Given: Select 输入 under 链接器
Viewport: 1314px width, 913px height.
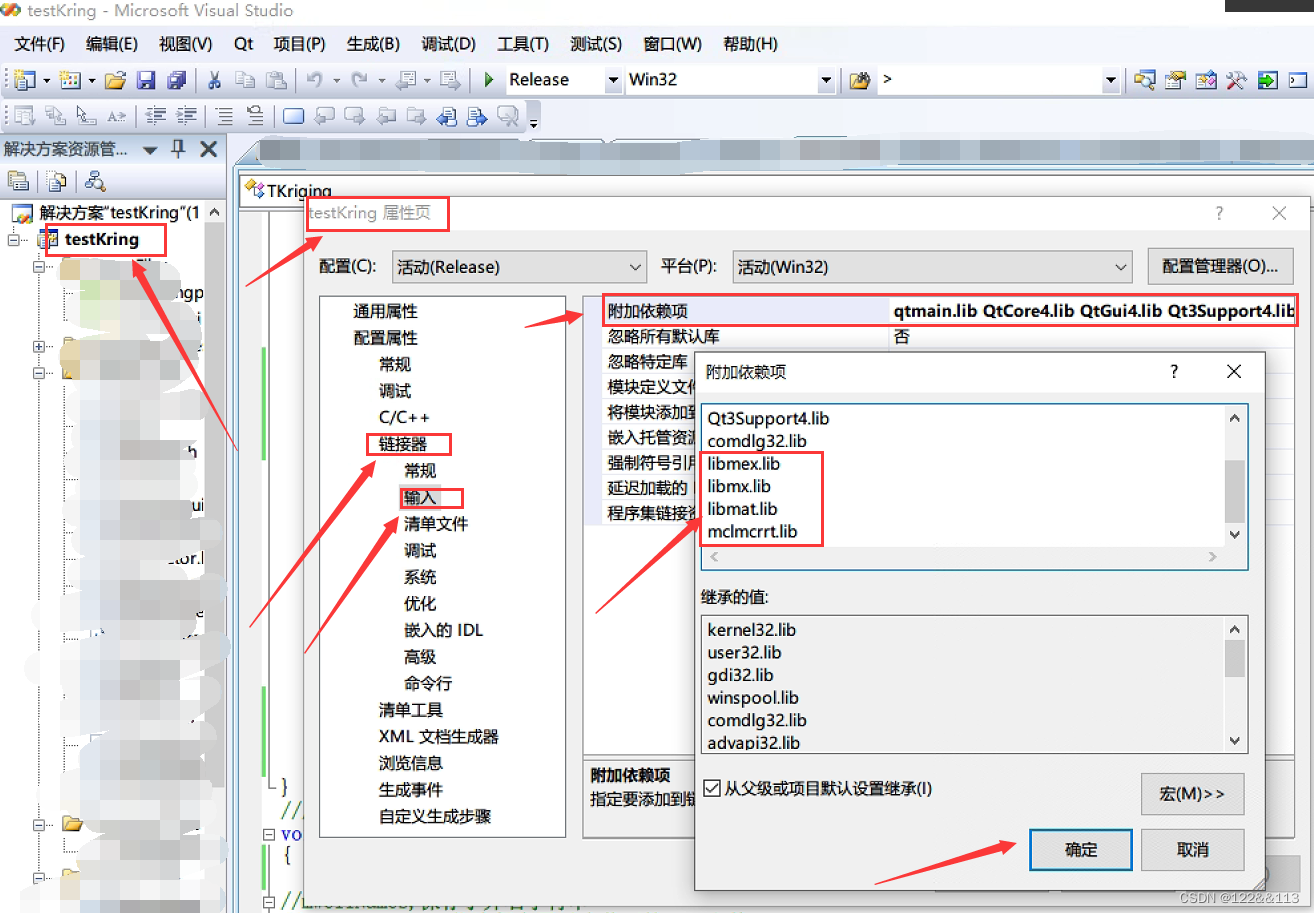Looking at the screenshot, I should point(420,497).
